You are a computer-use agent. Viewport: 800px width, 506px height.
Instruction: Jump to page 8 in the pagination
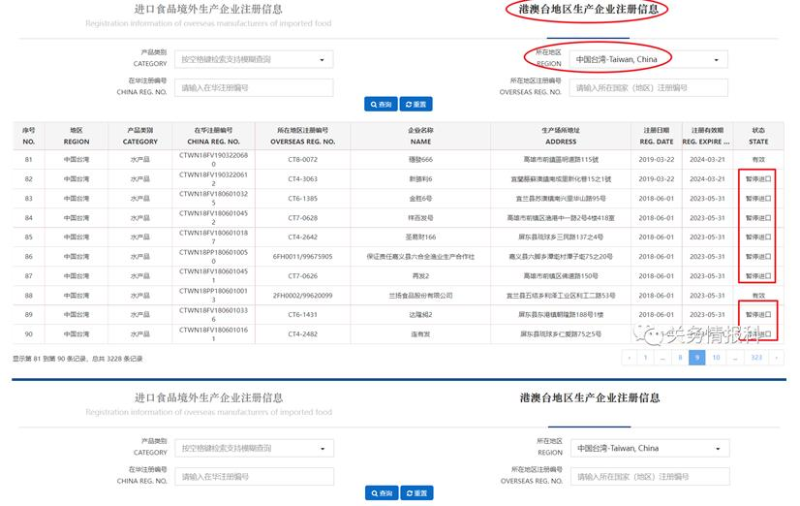click(680, 357)
